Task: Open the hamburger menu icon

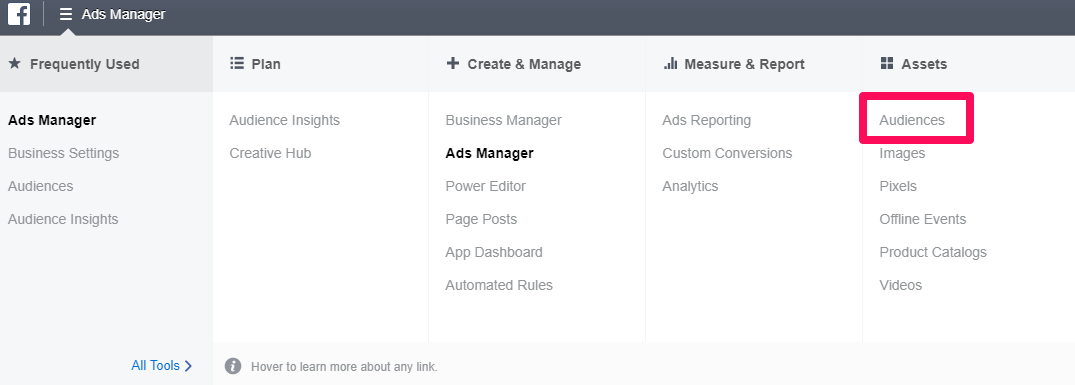Action: 66,14
